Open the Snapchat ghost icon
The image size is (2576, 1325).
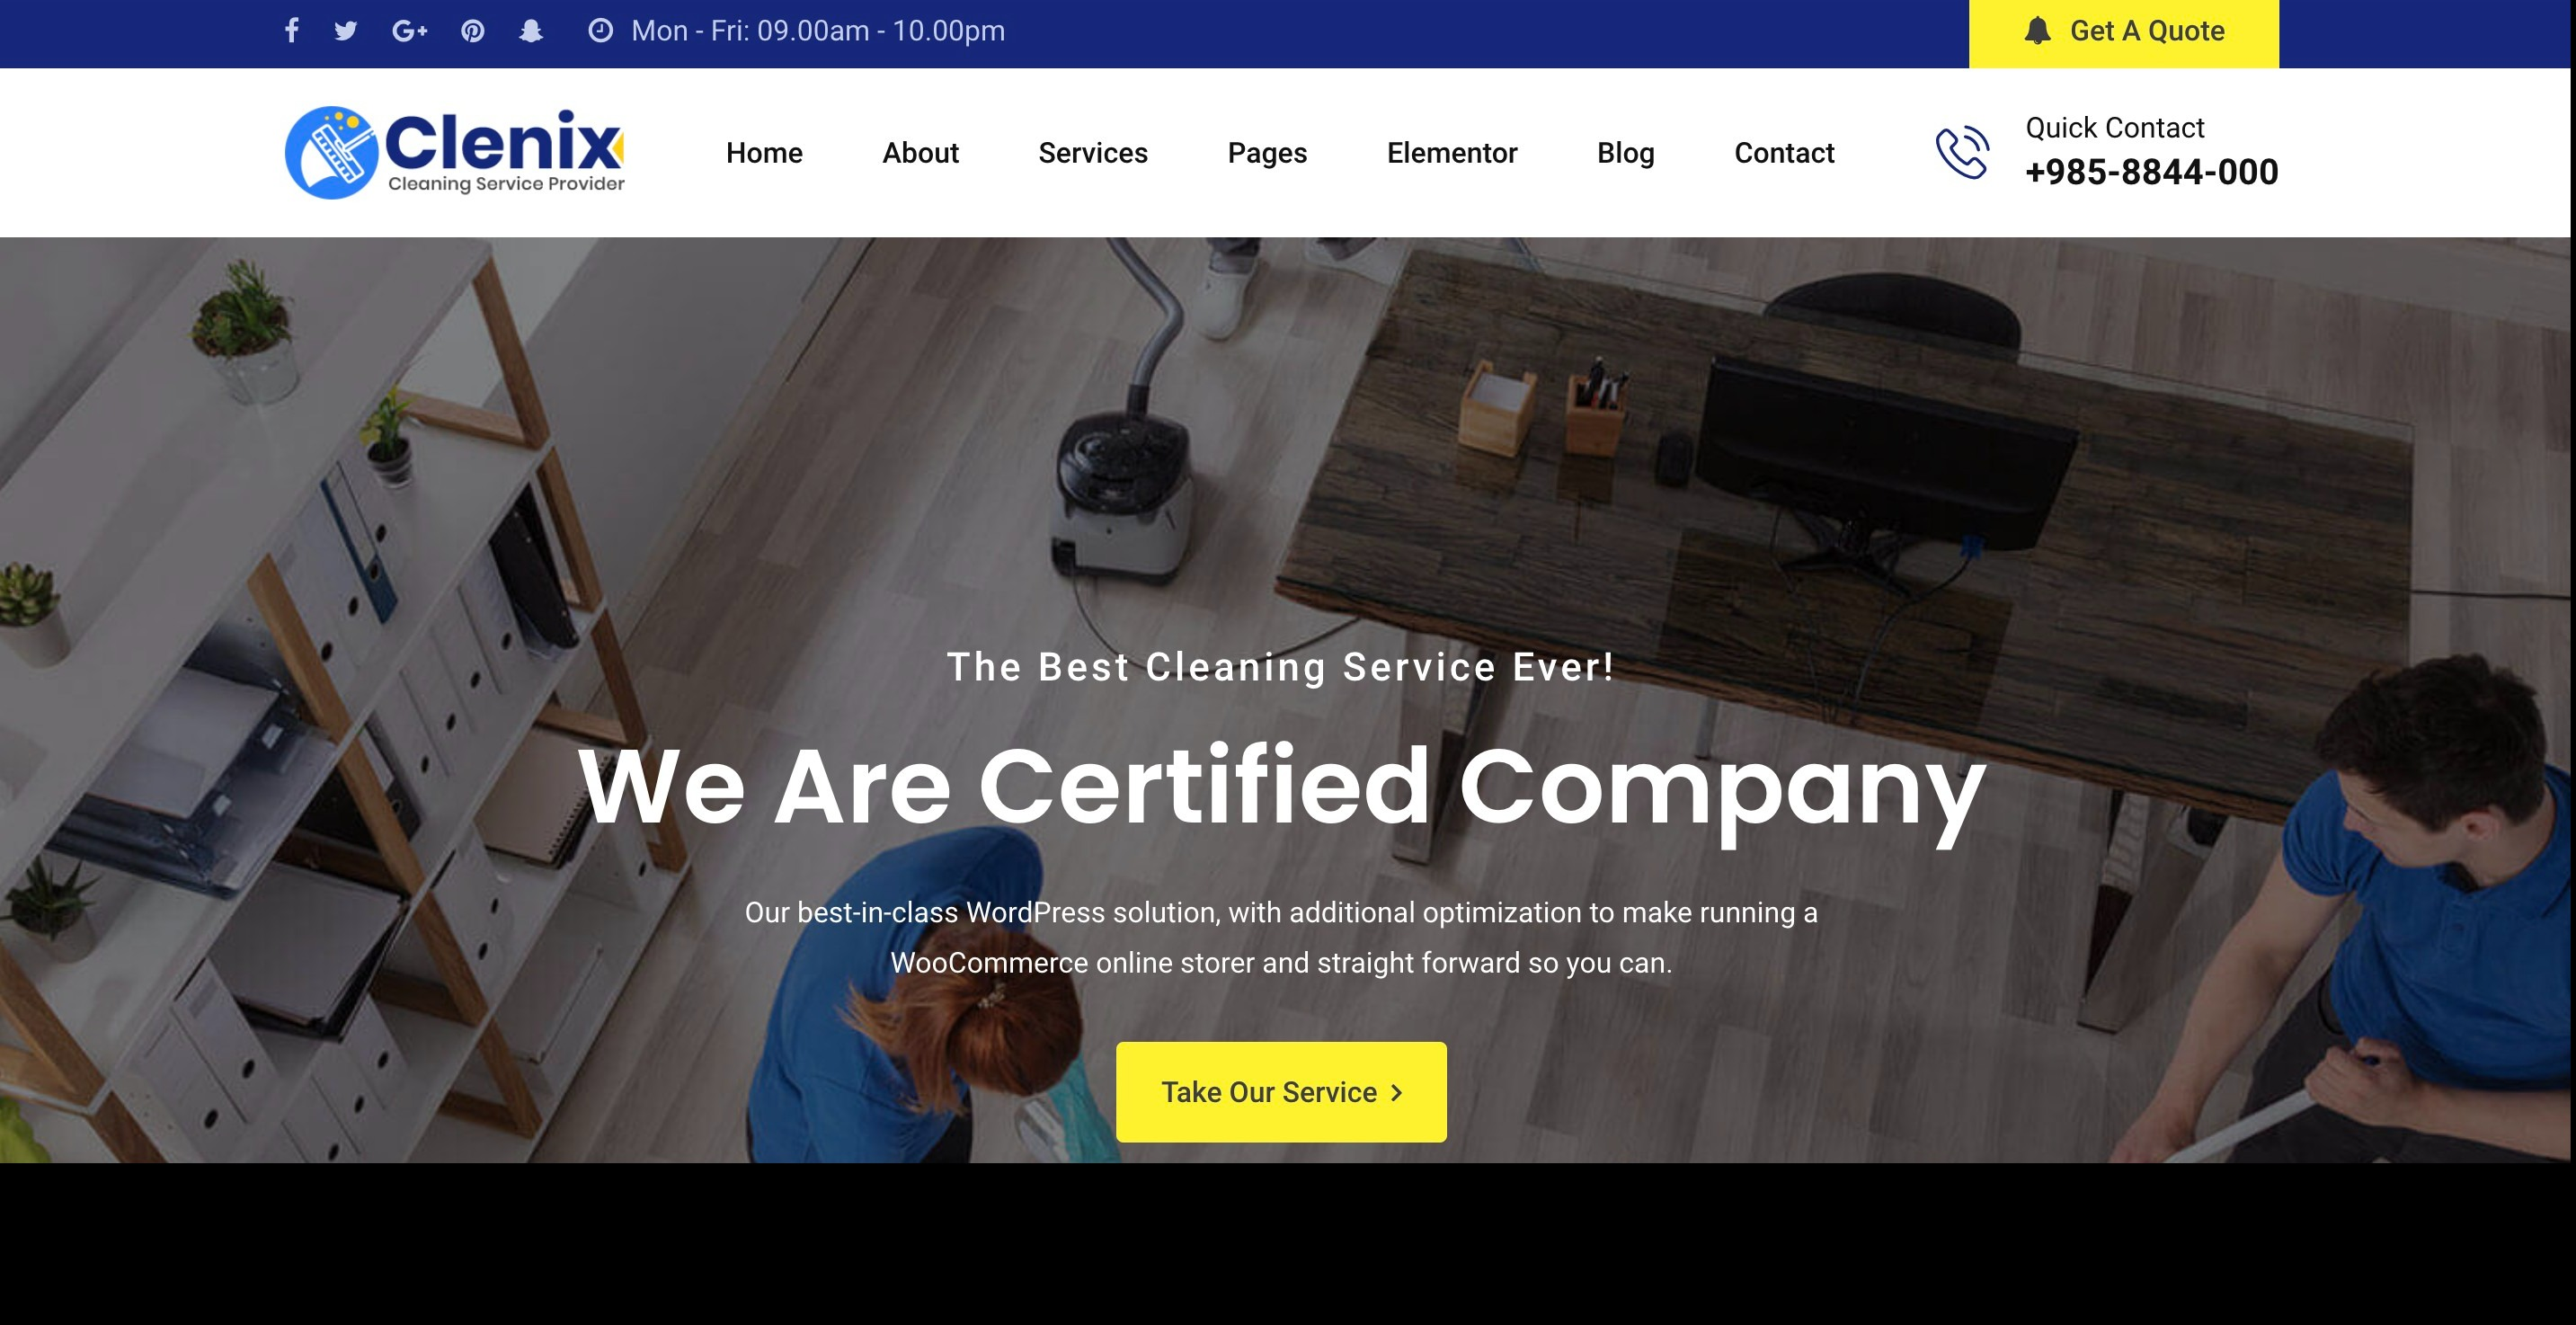(531, 31)
